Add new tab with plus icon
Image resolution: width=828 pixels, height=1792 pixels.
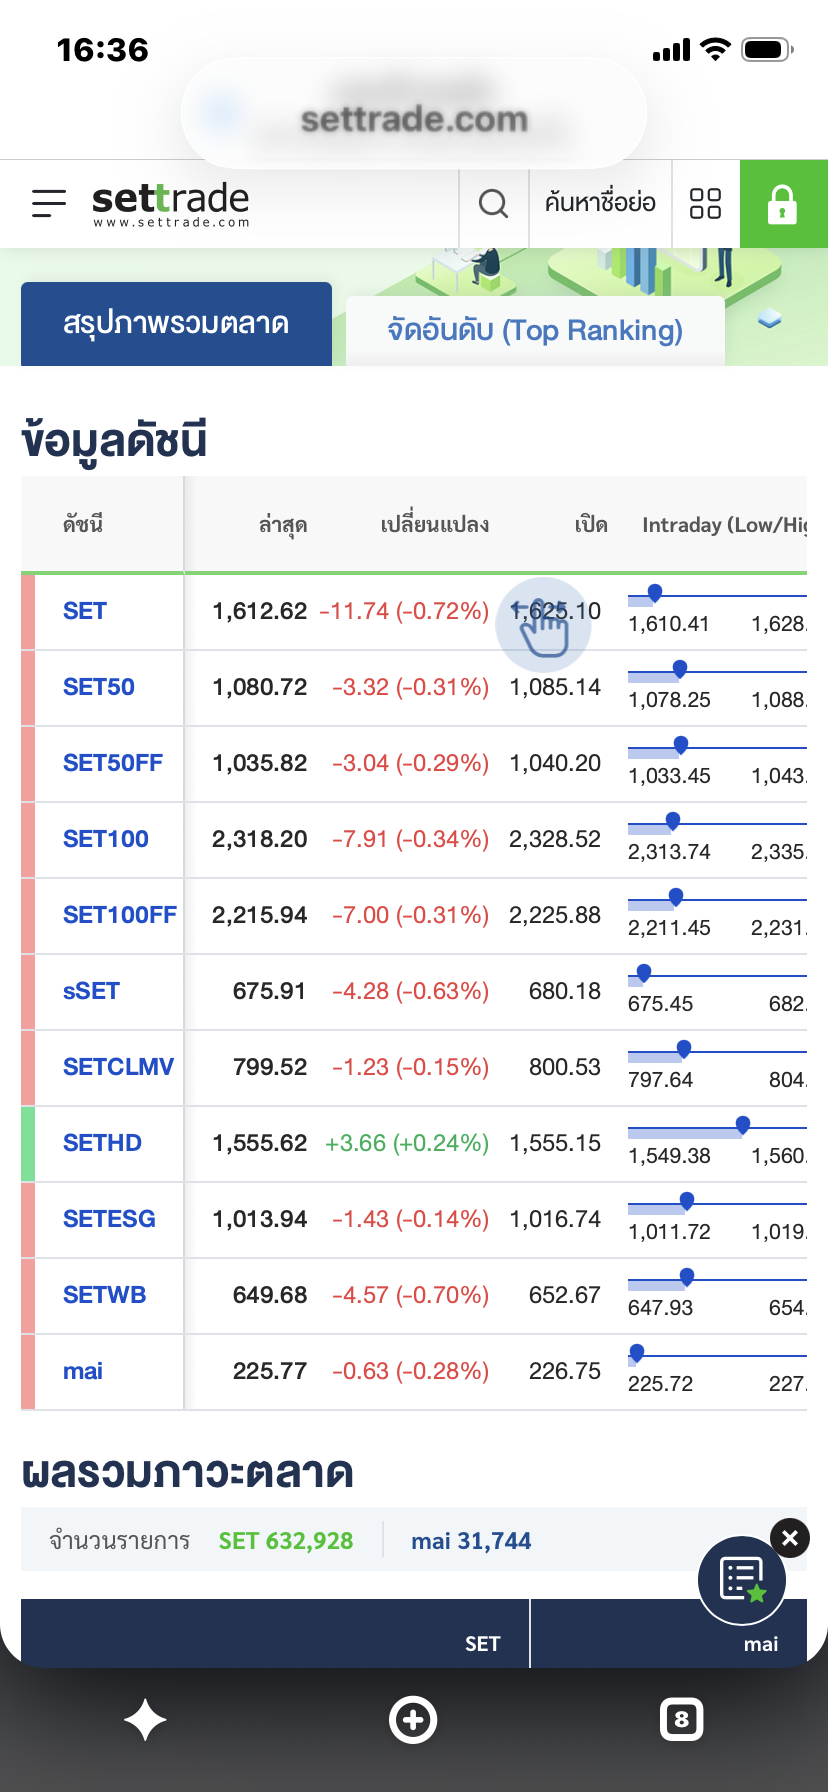click(413, 1720)
